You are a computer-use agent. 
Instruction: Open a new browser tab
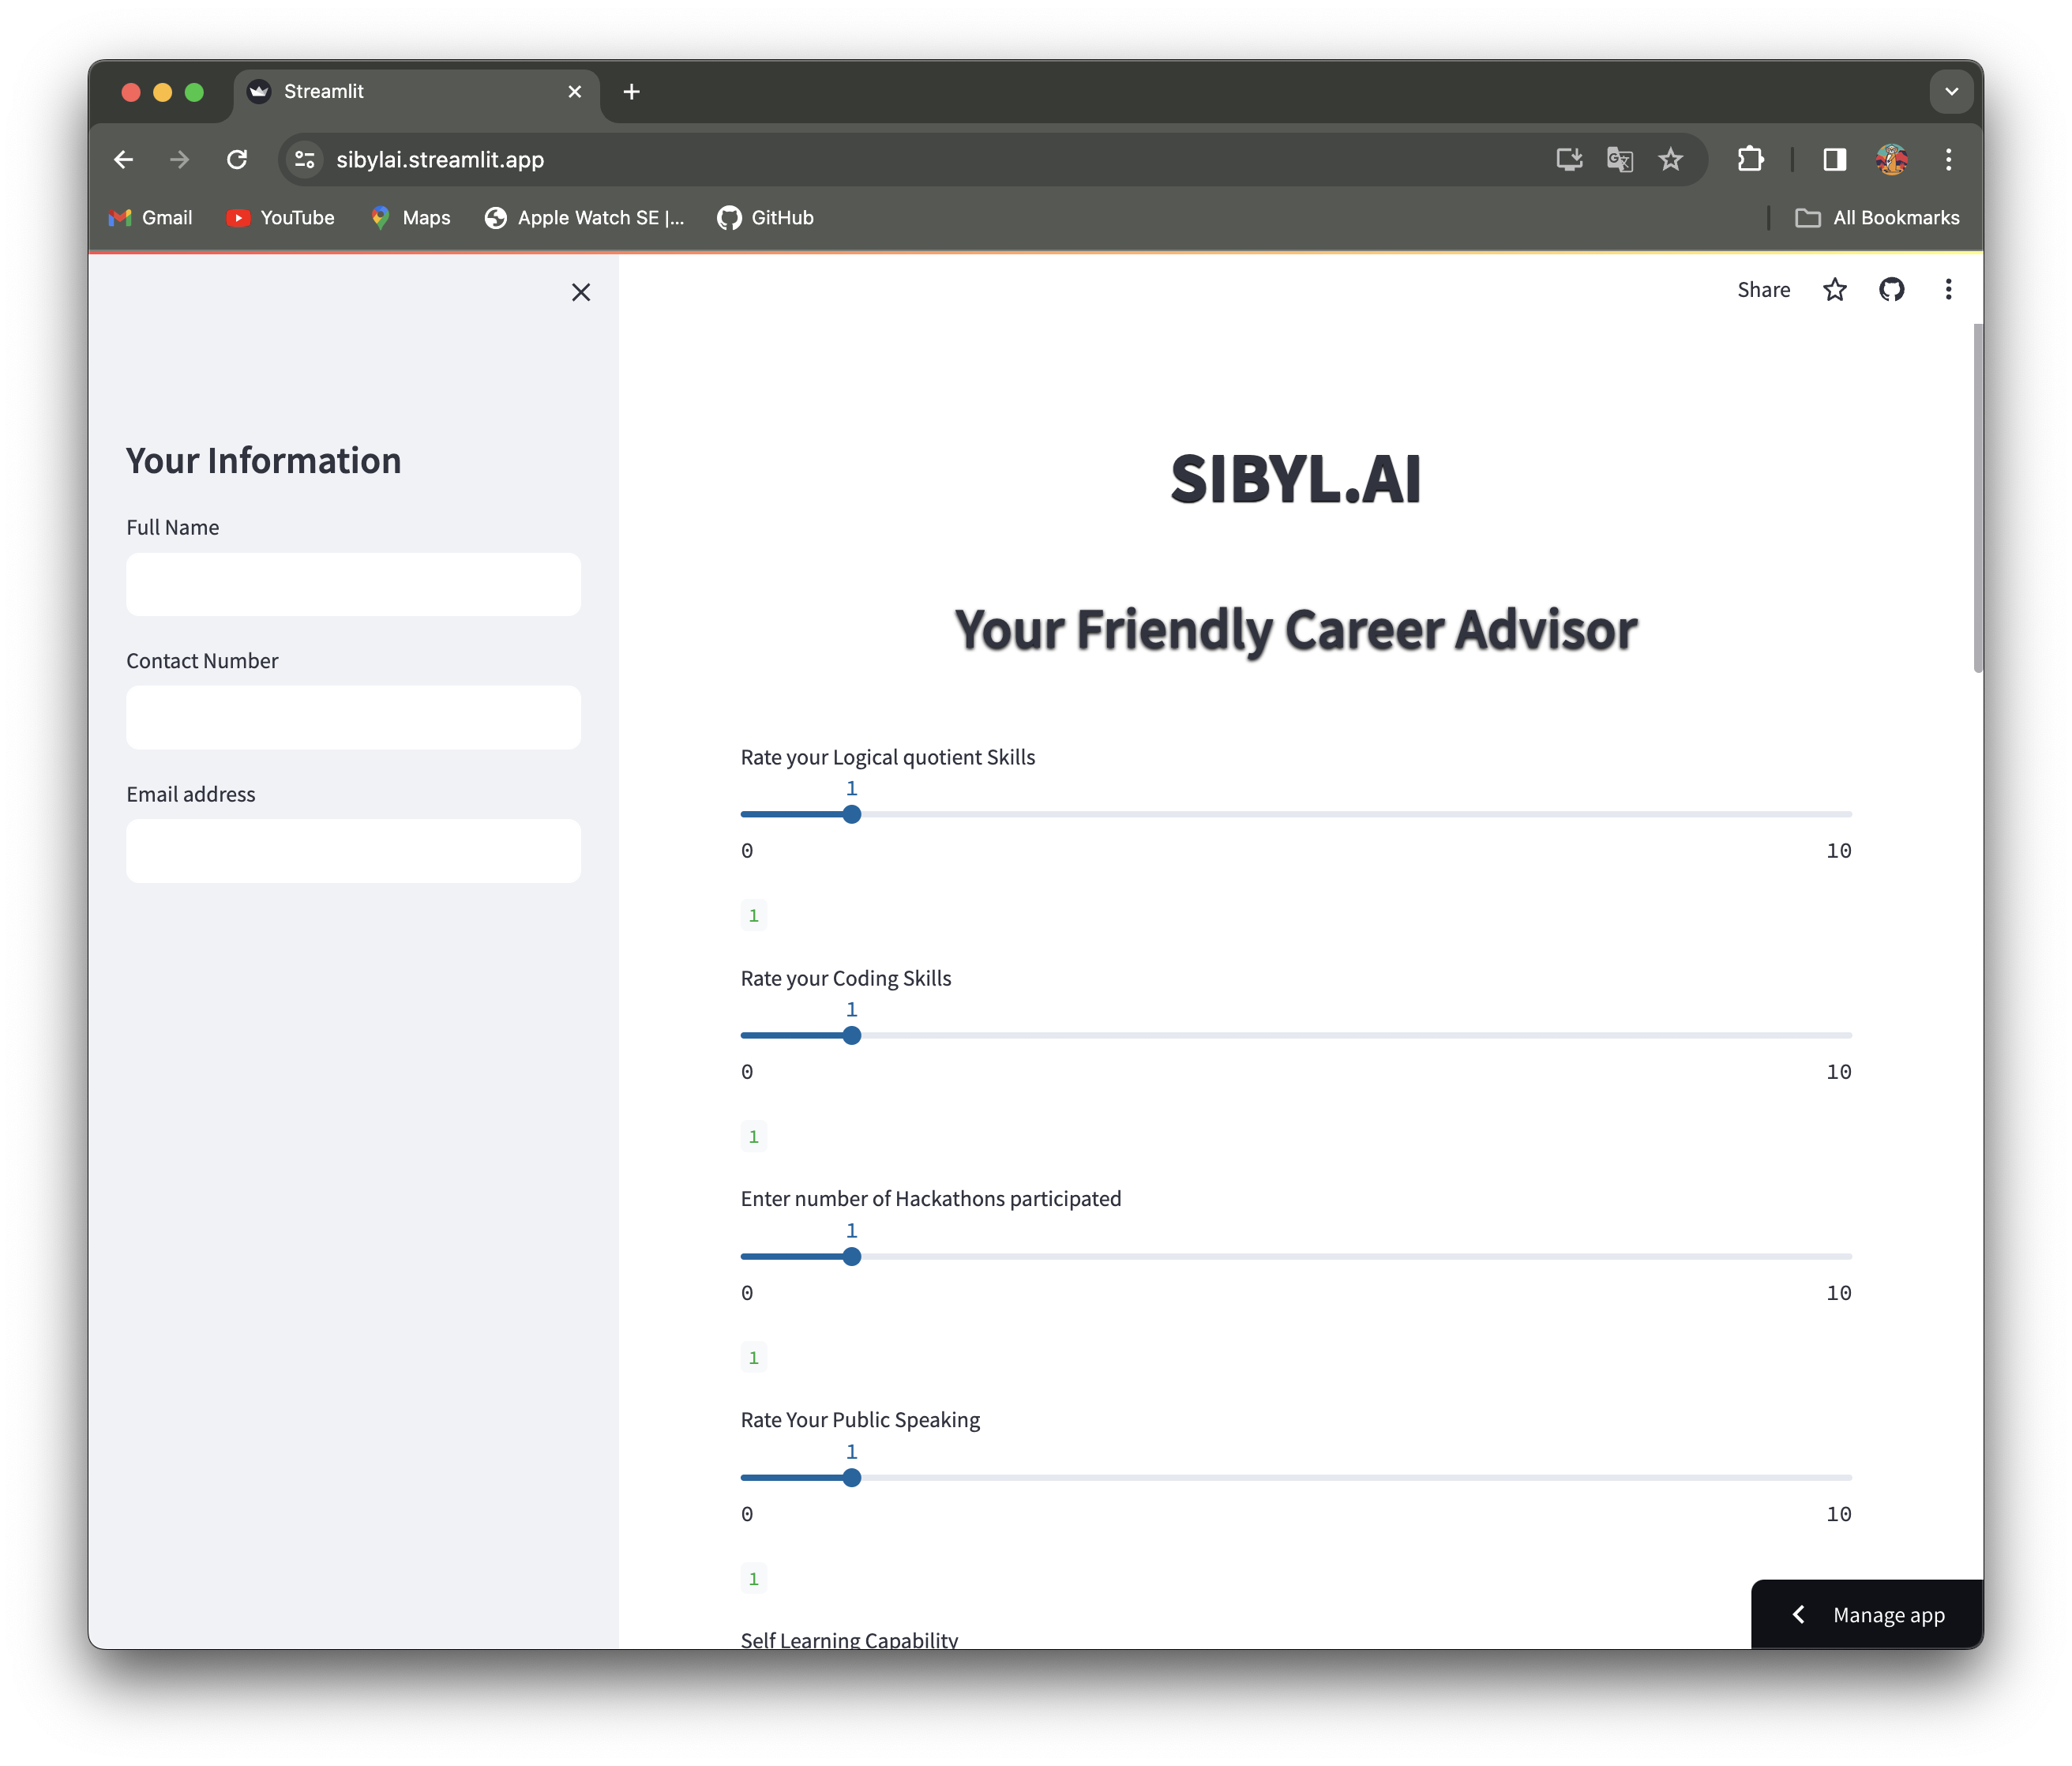click(x=631, y=92)
